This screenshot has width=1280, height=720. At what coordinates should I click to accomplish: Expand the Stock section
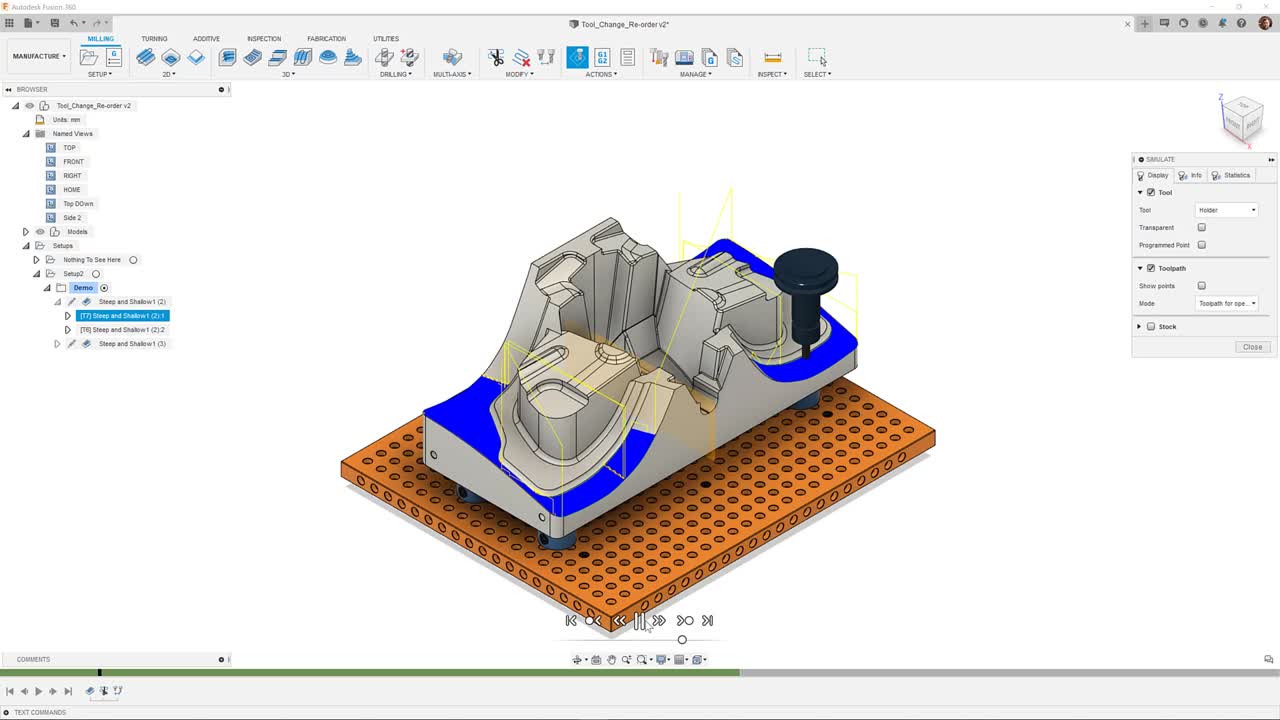coord(1138,327)
